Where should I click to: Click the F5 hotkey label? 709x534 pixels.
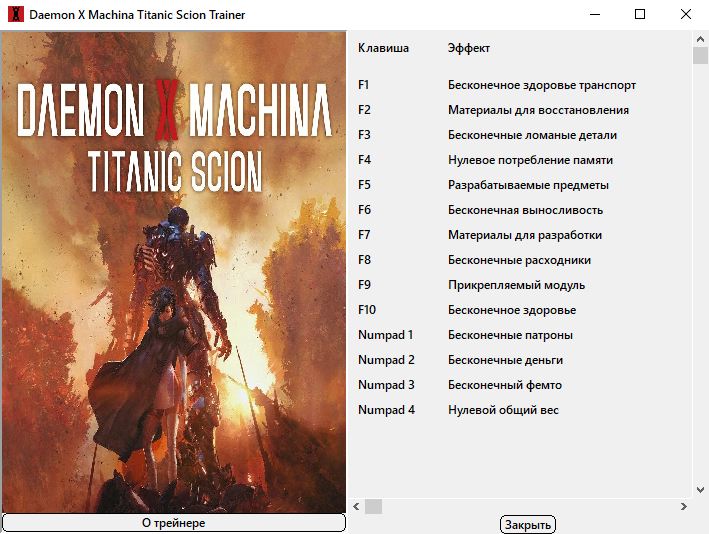(364, 185)
